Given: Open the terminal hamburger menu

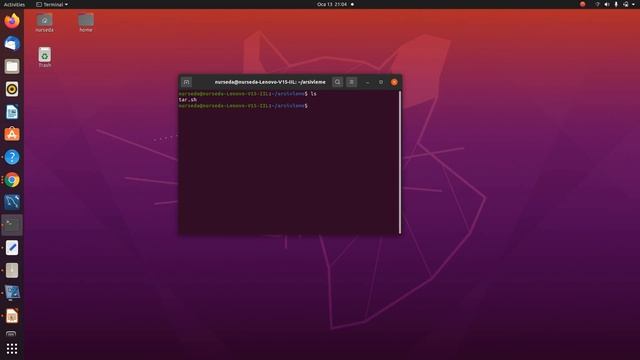Looking at the screenshot, I should click(351, 82).
